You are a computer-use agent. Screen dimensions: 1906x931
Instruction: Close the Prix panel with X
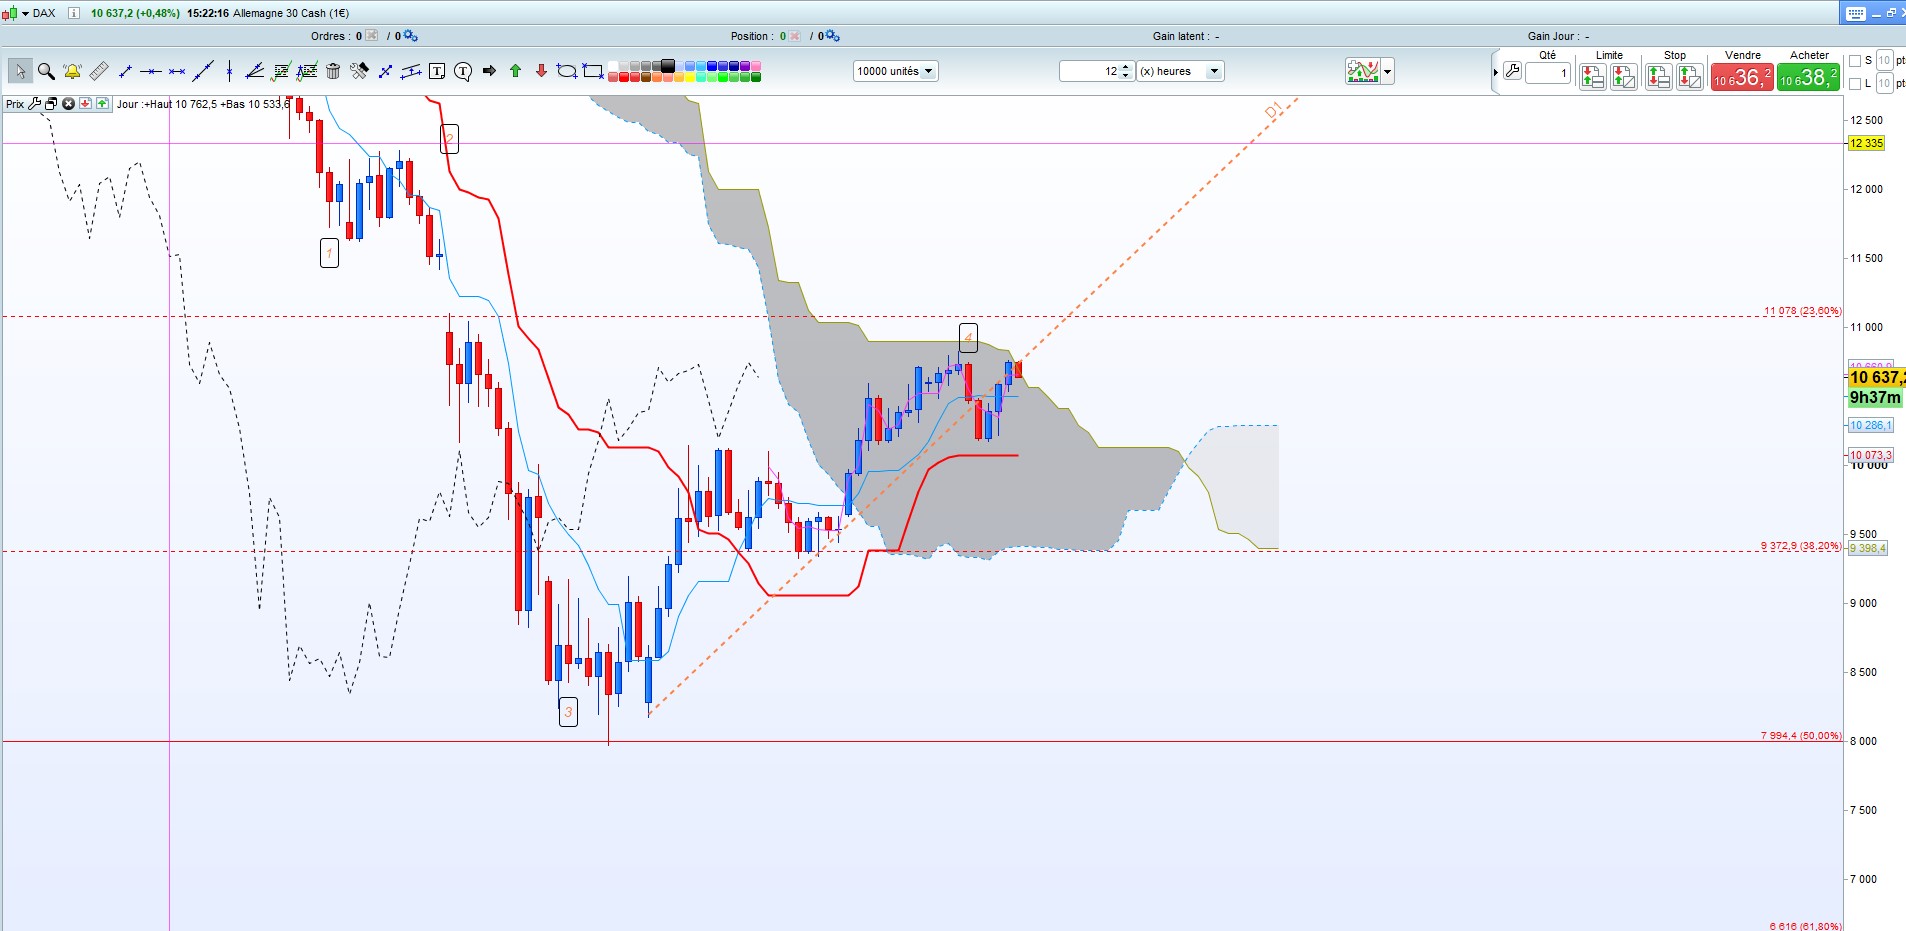point(68,104)
